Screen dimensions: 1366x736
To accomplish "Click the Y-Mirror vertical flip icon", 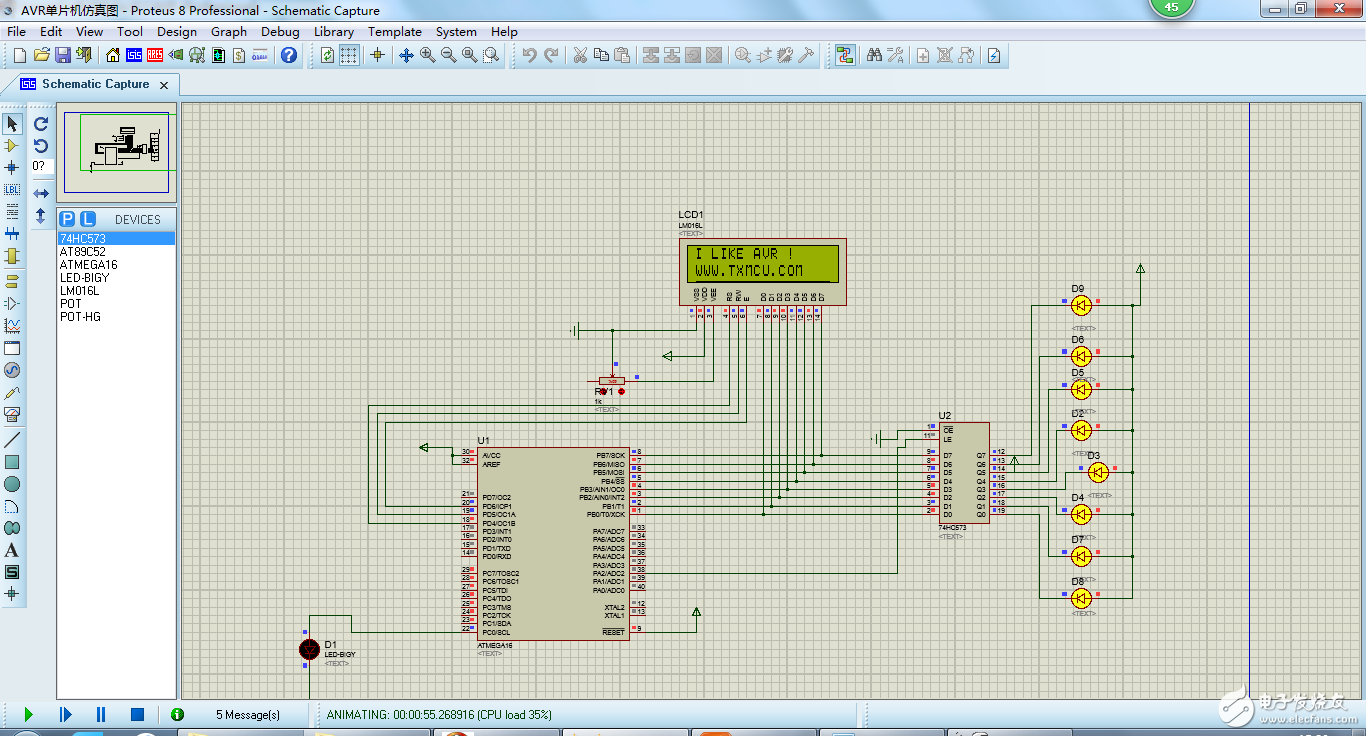I will point(41,215).
